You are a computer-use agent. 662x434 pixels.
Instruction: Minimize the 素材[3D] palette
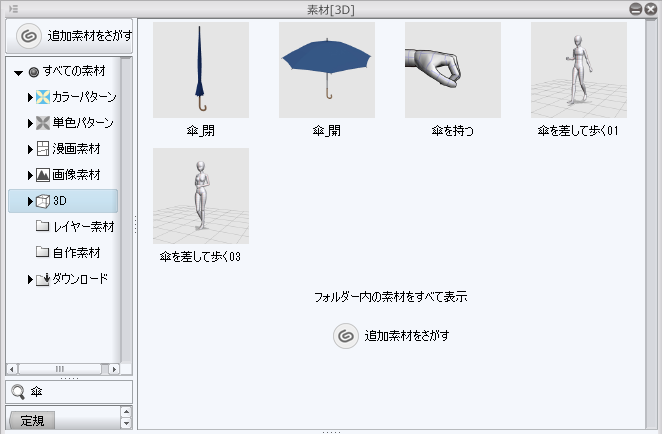635,9
